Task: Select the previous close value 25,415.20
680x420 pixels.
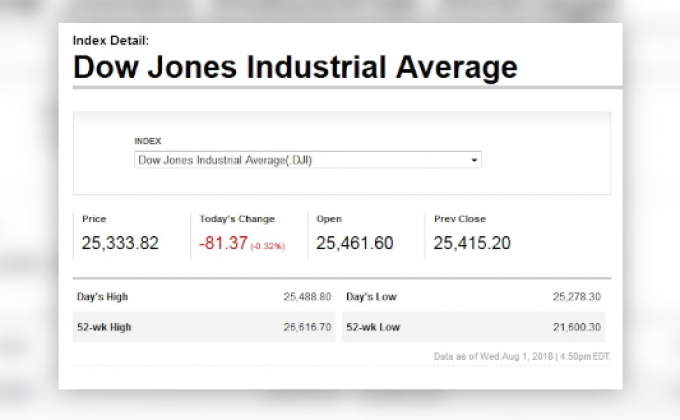Action: (472, 243)
